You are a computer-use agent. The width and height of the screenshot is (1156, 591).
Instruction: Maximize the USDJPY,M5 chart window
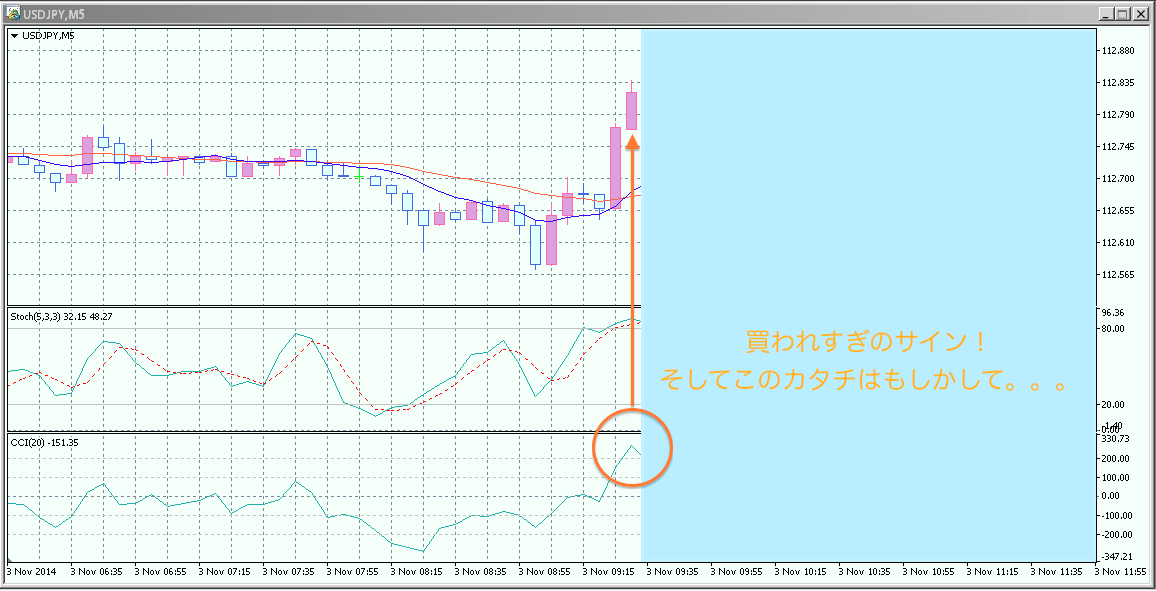(1123, 13)
